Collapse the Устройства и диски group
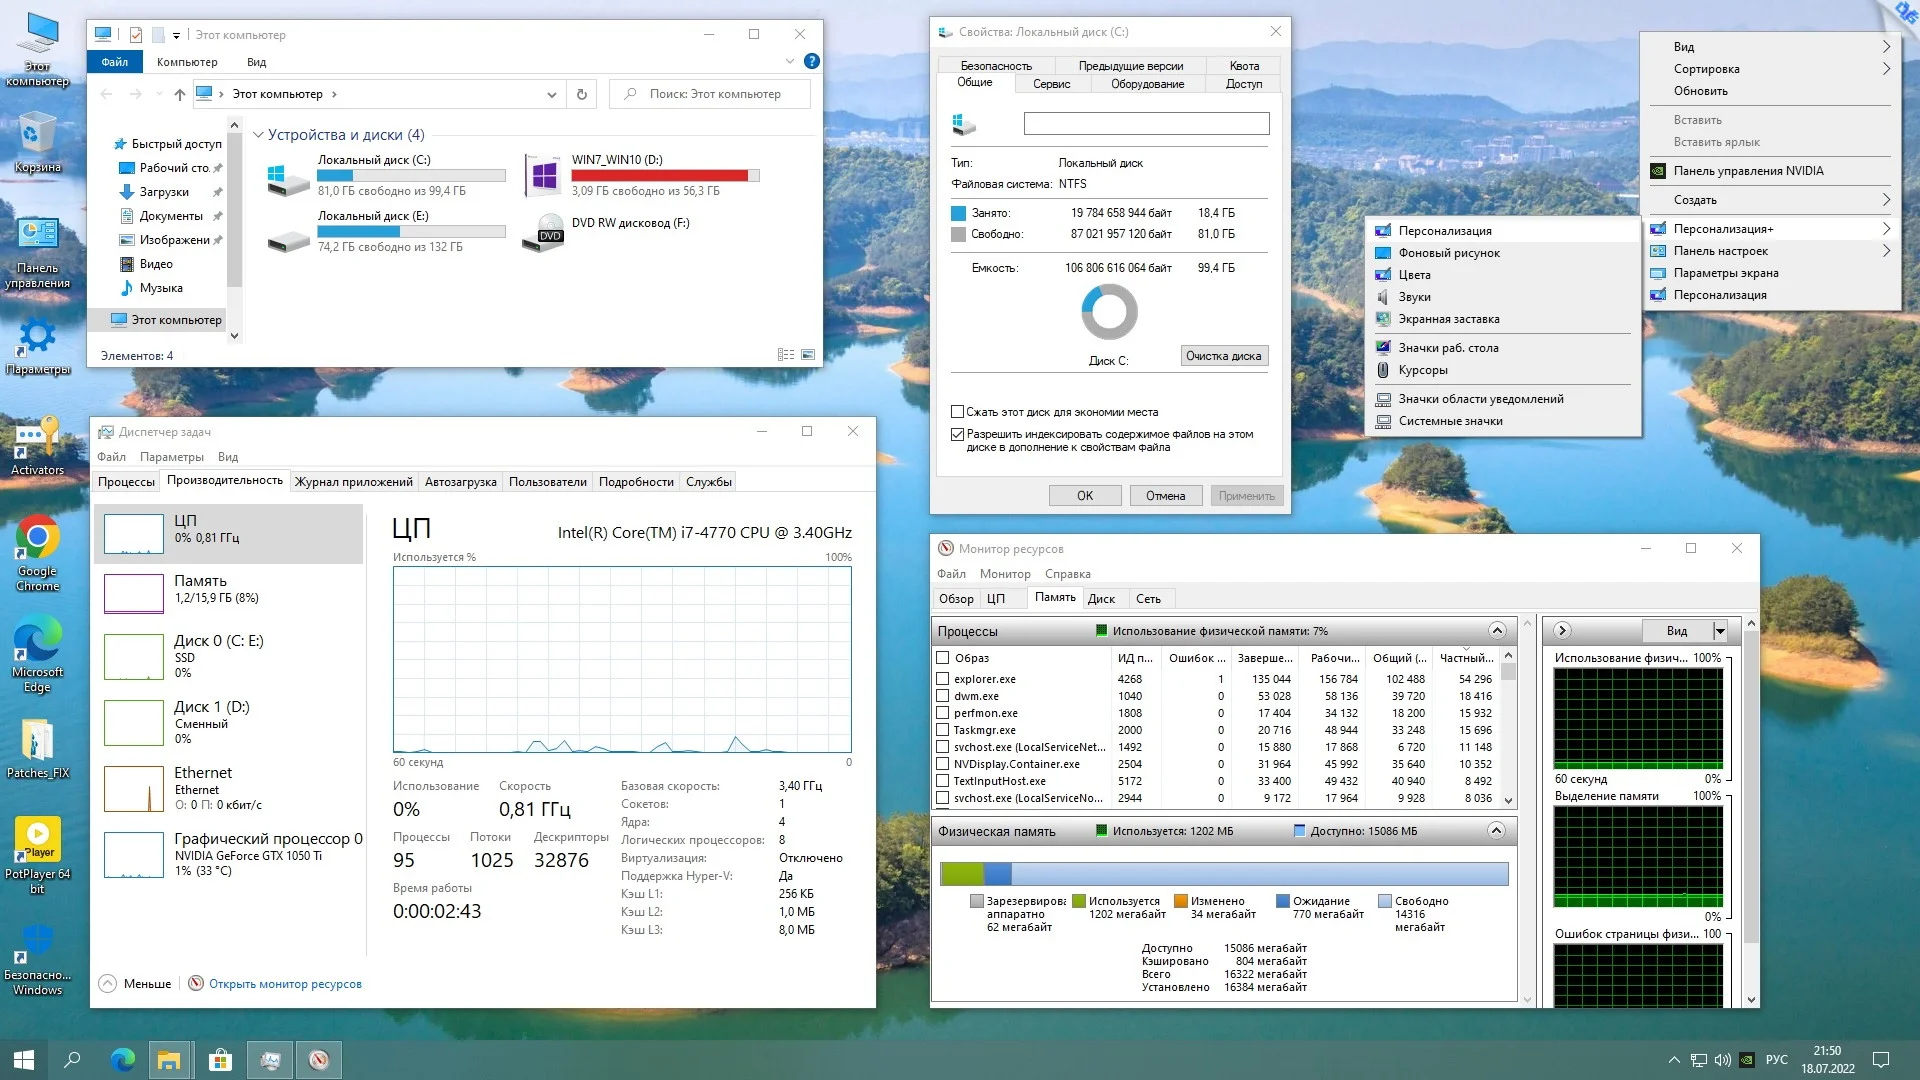 click(x=258, y=135)
